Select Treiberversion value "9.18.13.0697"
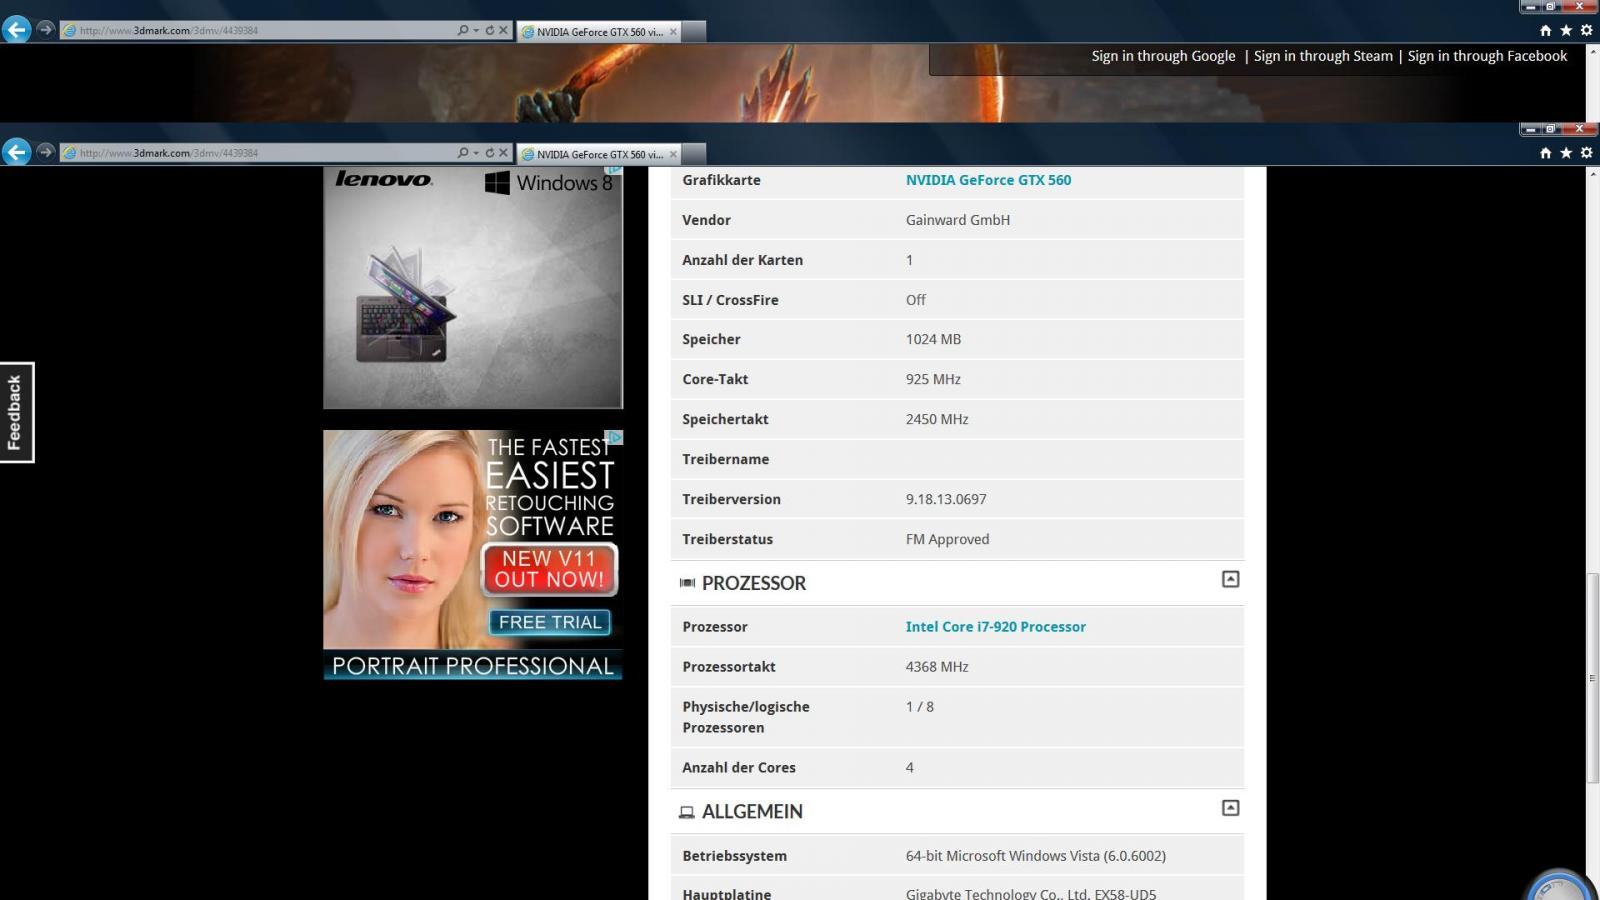 [x=946, y=499]
